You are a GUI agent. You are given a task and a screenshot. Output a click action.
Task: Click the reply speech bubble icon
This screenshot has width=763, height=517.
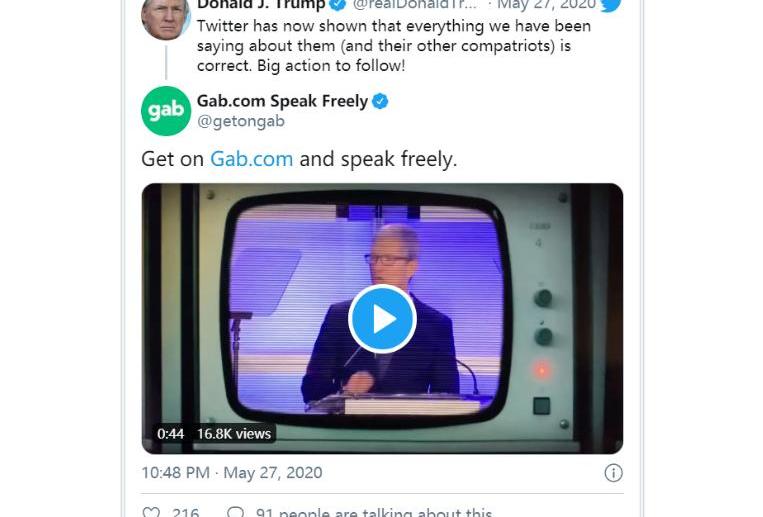tap(235, 512)
